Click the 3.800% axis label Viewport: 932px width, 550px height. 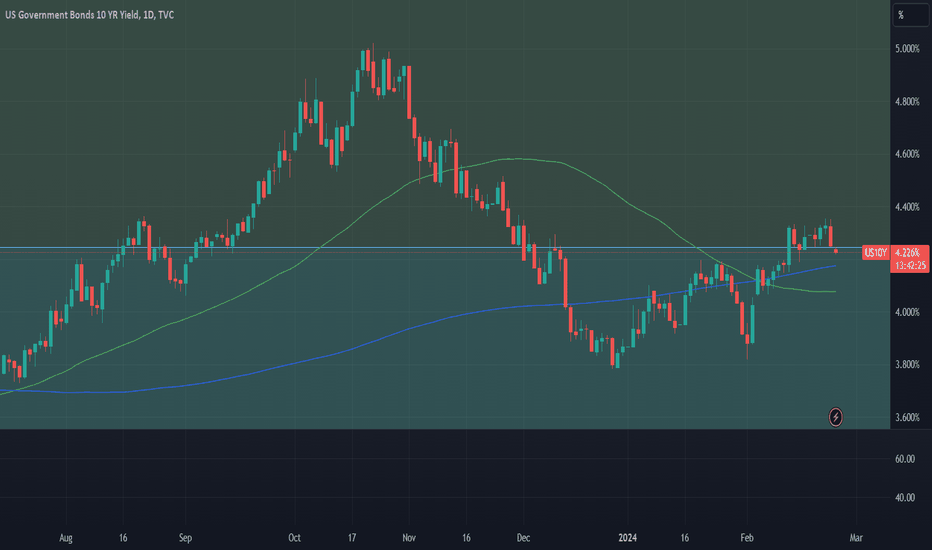(x=907, y=364)
